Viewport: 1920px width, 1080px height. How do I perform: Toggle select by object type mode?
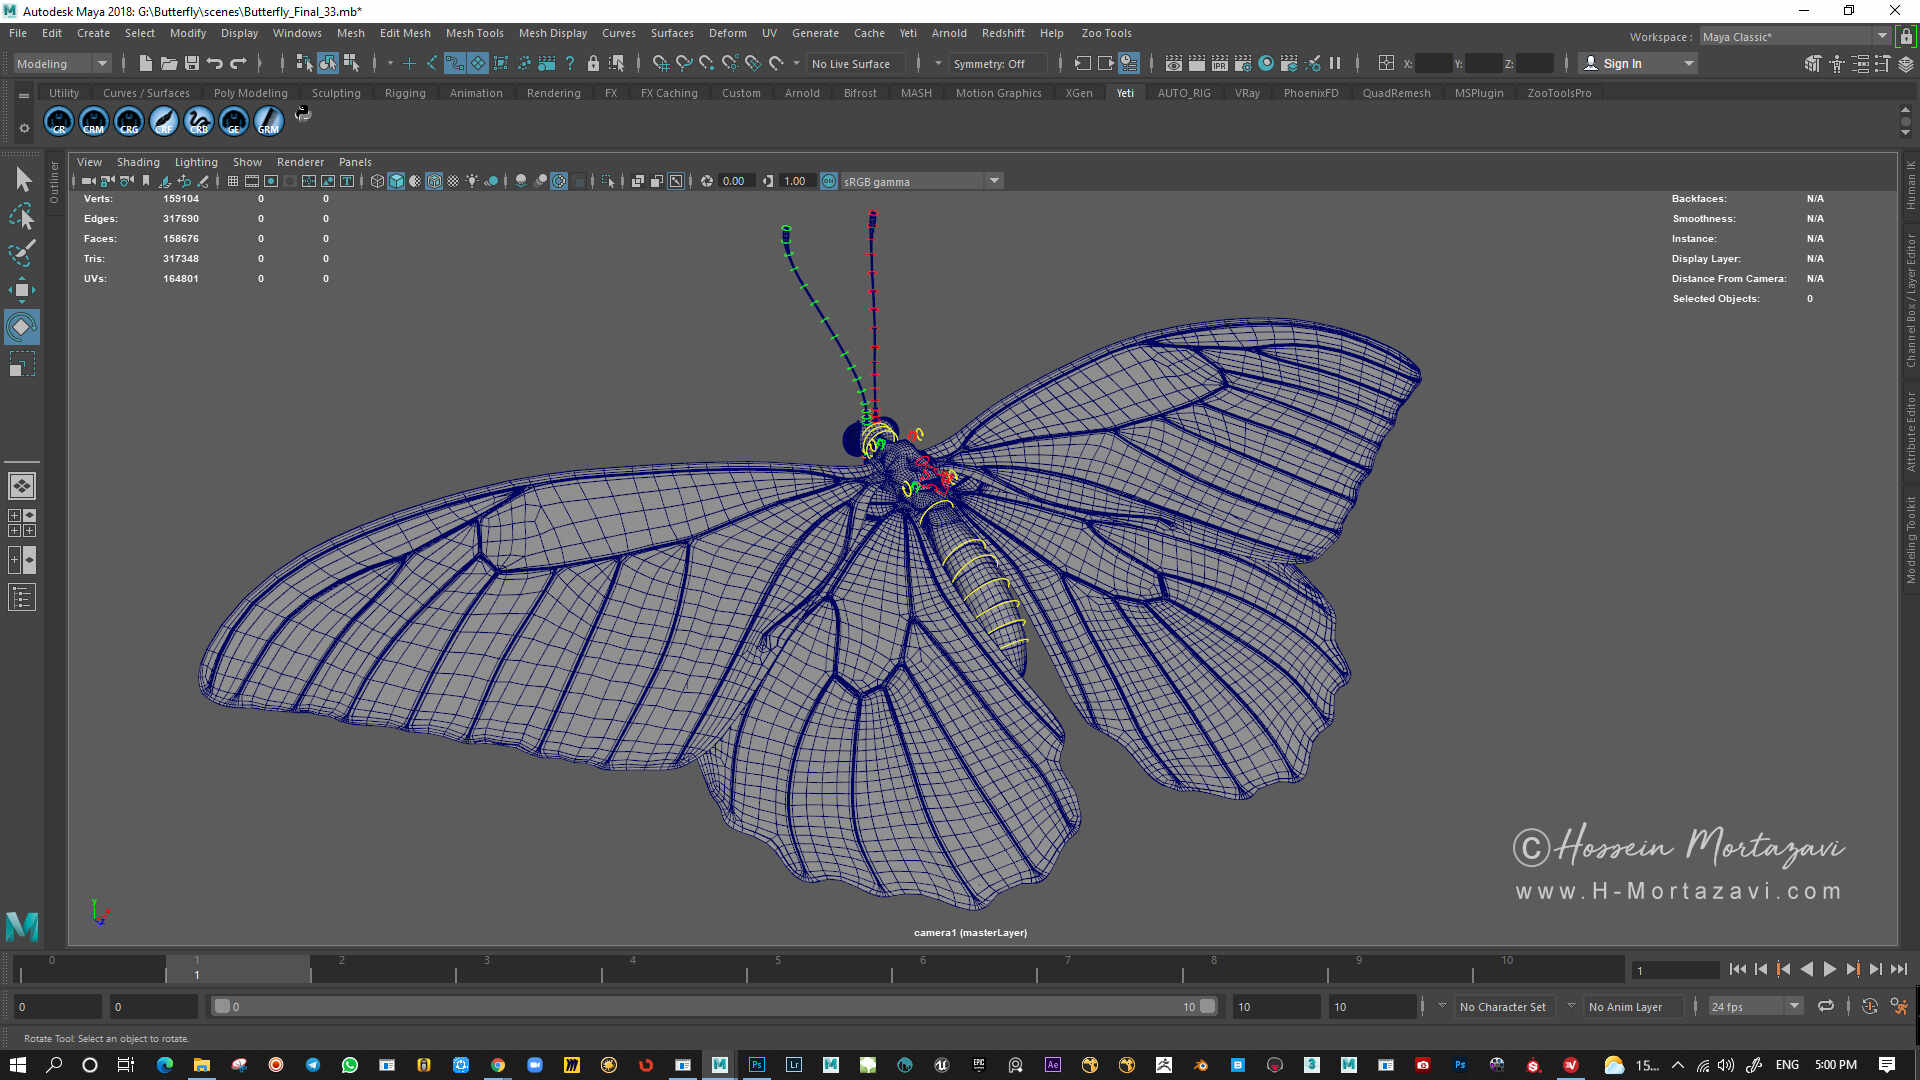point(328,63)
